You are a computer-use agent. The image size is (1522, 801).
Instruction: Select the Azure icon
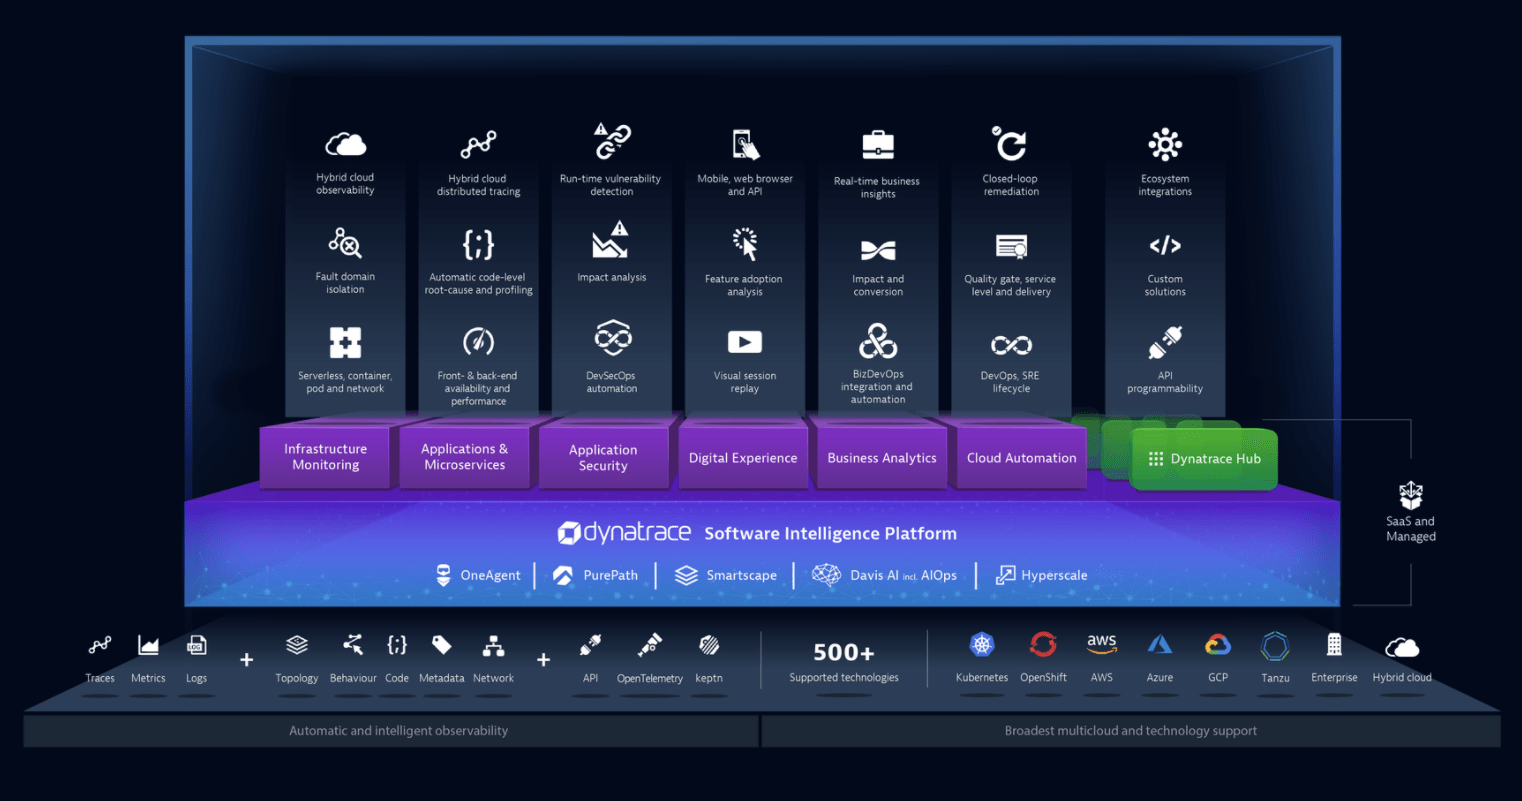(x=1159, y=645)
